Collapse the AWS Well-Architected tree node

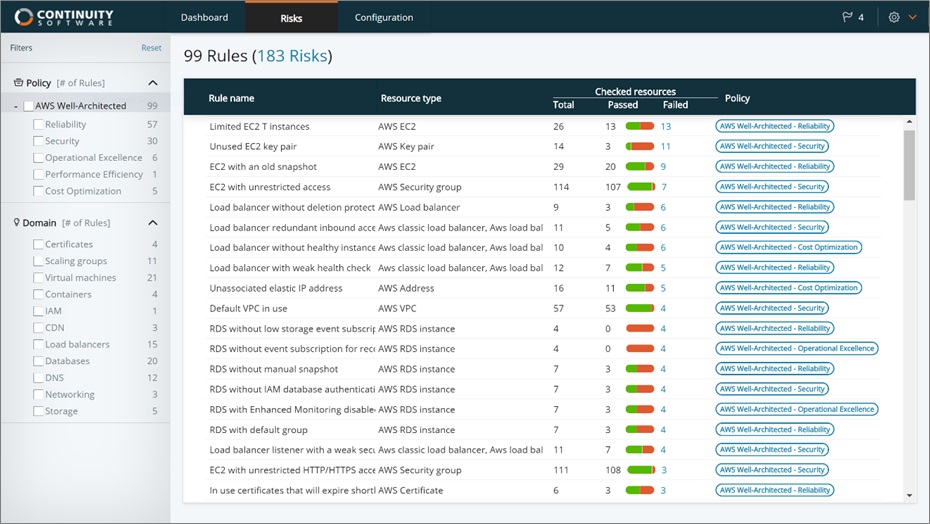(x=16, y=106)
